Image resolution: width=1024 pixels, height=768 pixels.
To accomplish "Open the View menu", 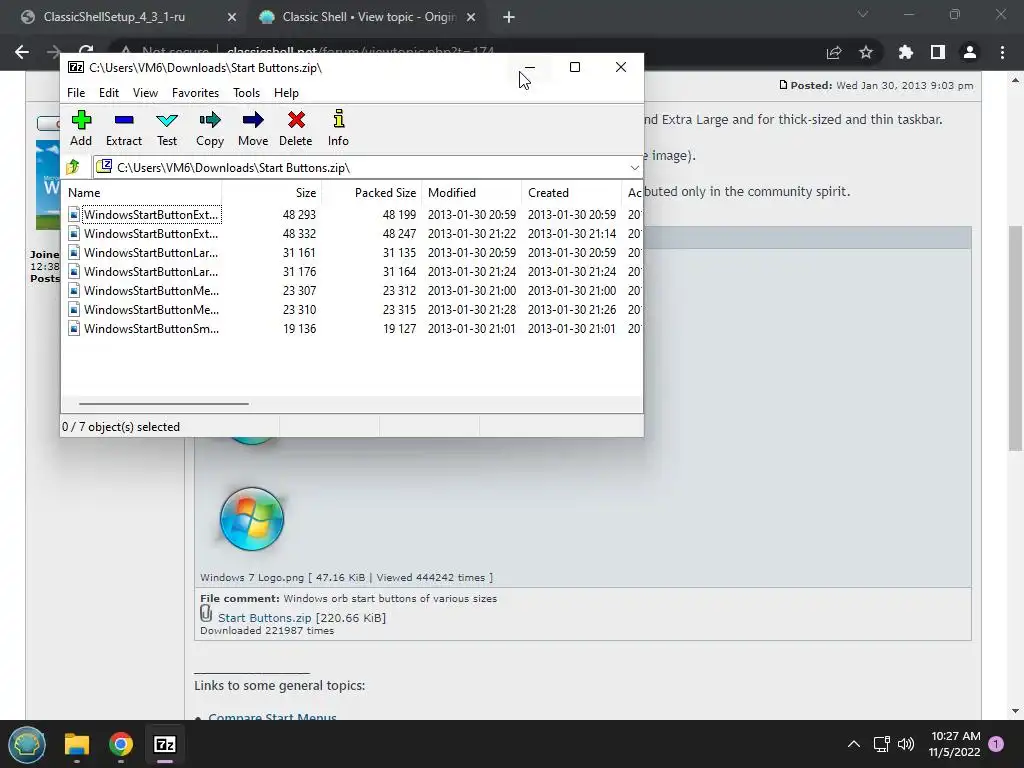I will click(x=145, y=93).
